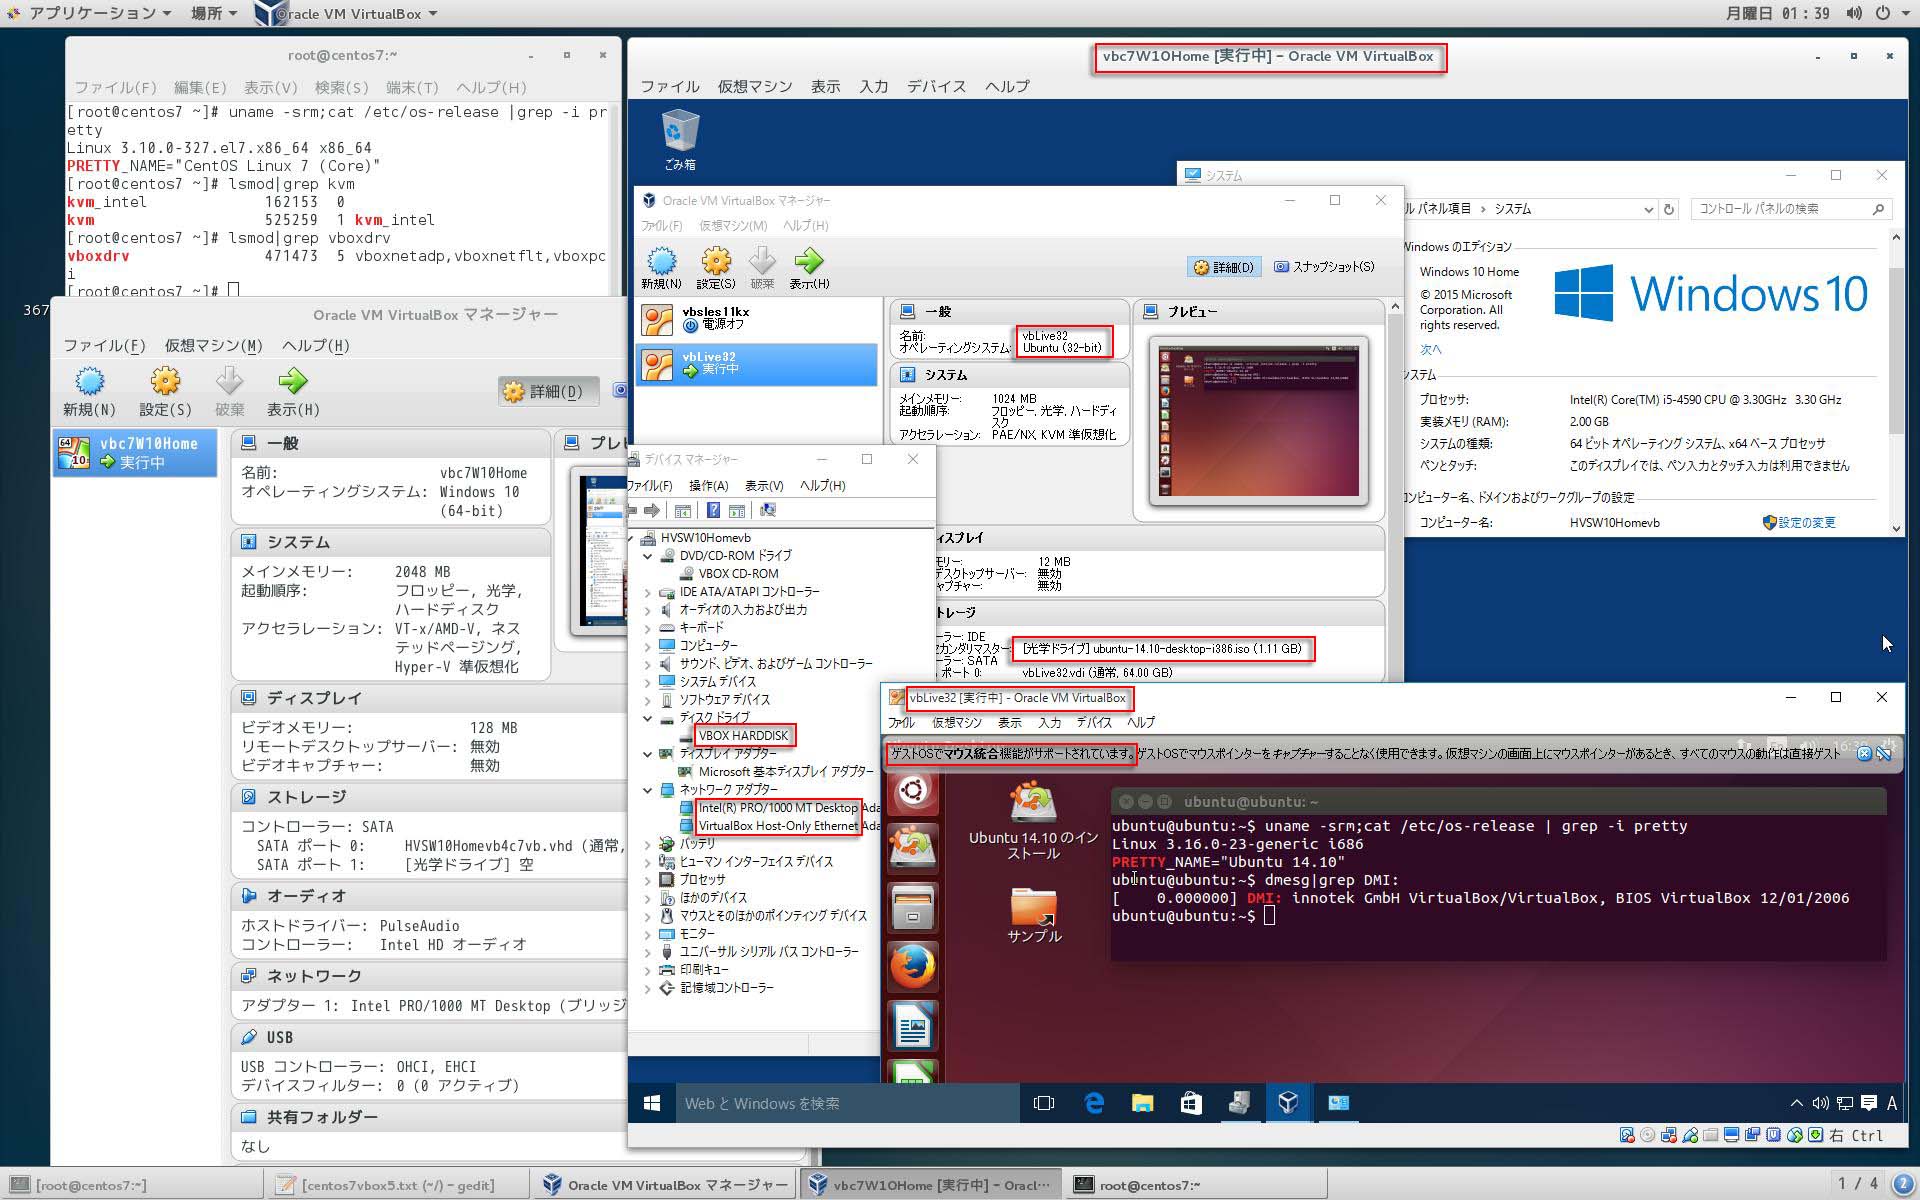The image size is (1920, 1200).
Task: Dismiss mouse integration notification in vbLive32
Action: [1864, 754]
